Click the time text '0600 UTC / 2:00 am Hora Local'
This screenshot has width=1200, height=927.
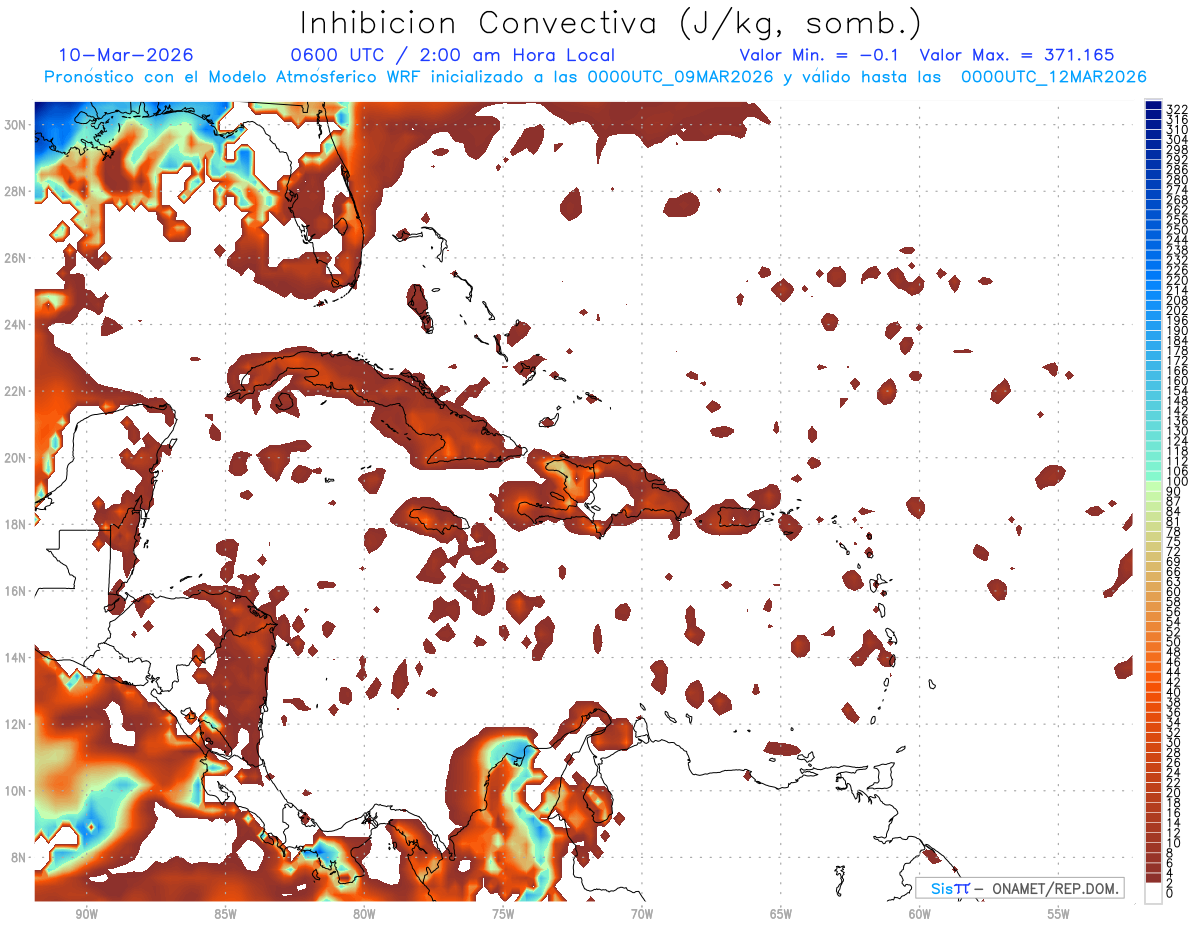(452, 55)
